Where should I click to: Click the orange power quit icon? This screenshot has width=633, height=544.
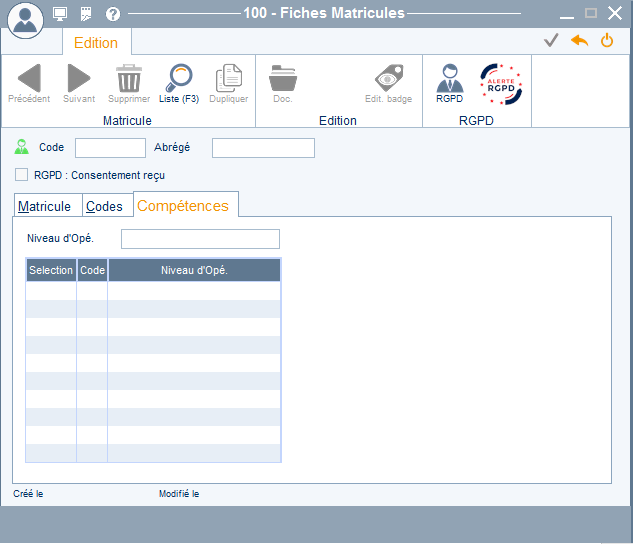607,40
